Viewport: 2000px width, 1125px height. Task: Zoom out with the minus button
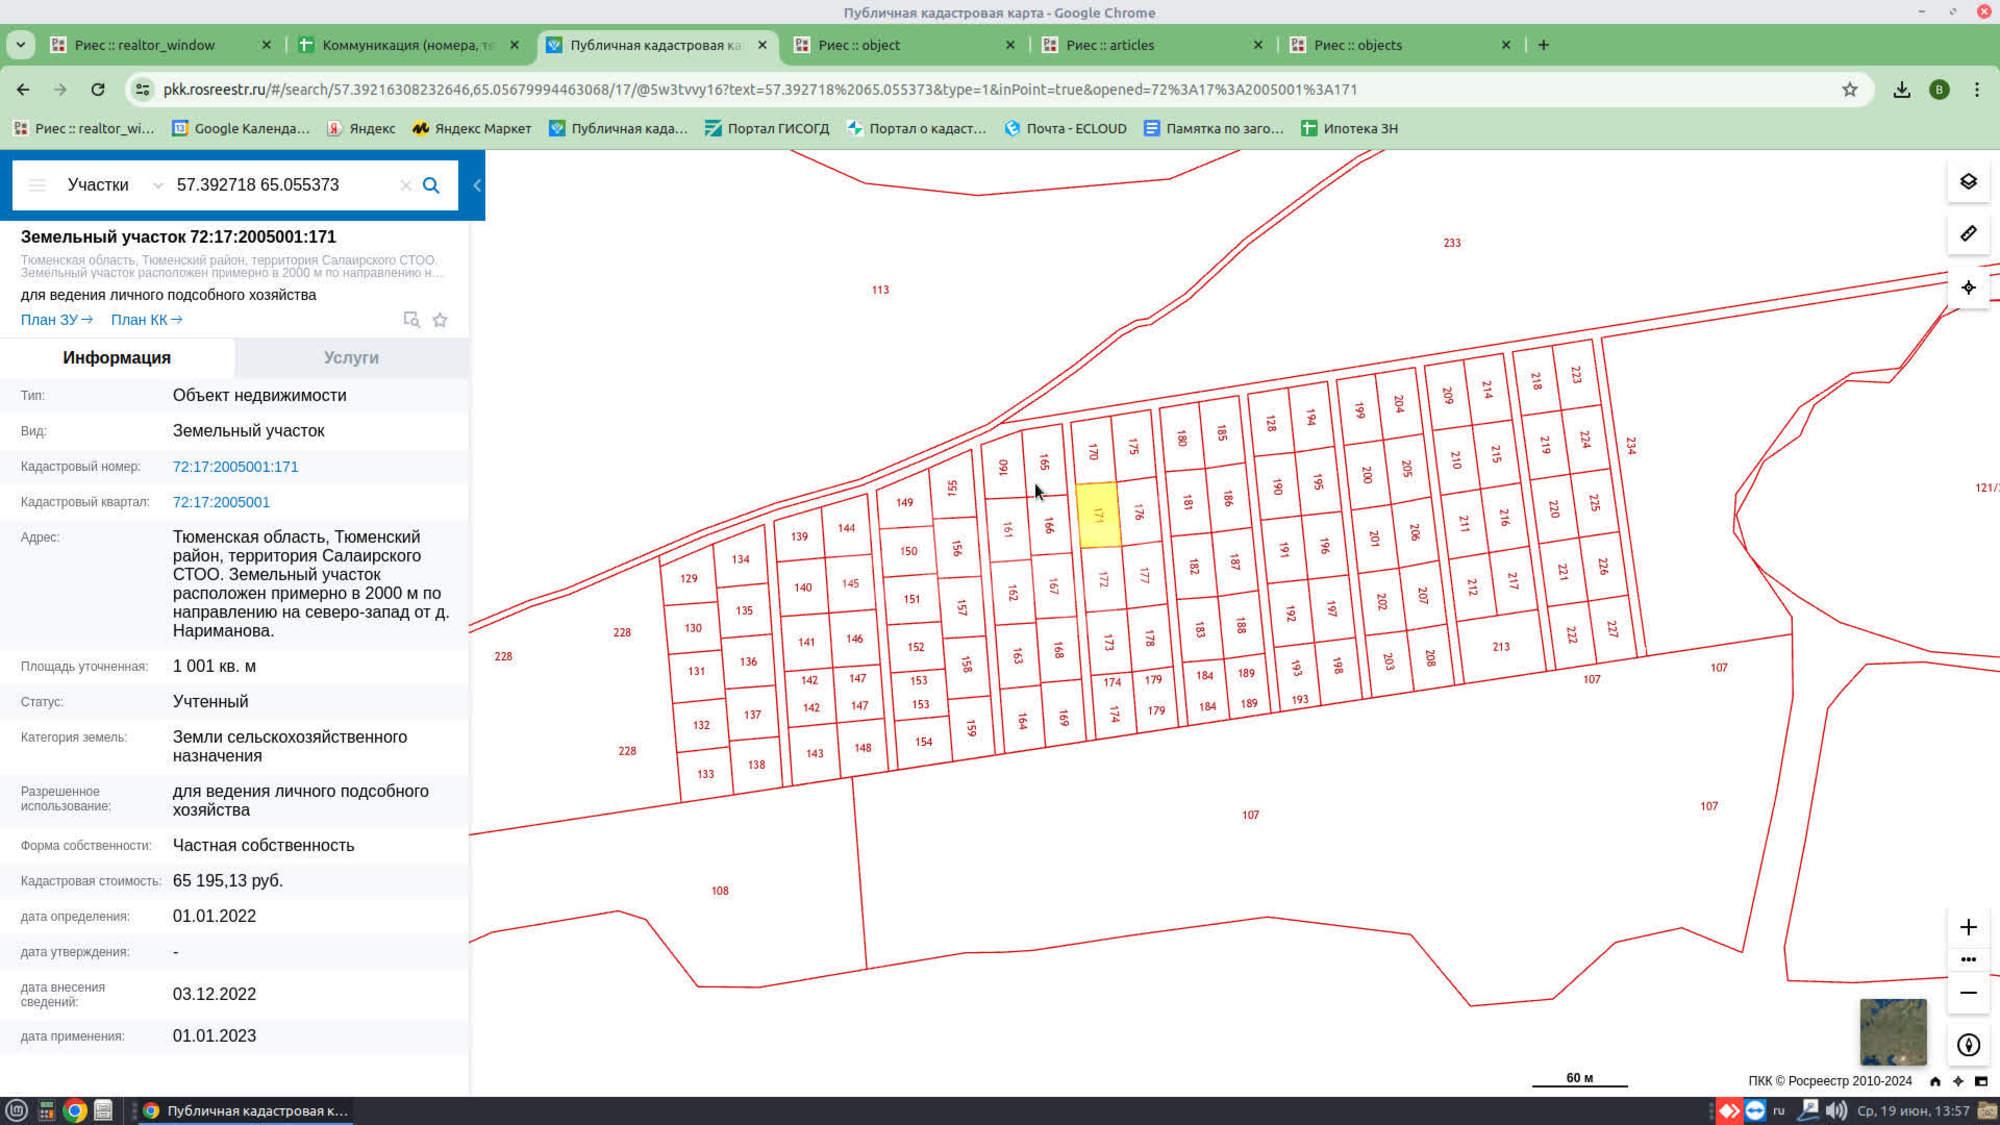tap(1968, 993)
